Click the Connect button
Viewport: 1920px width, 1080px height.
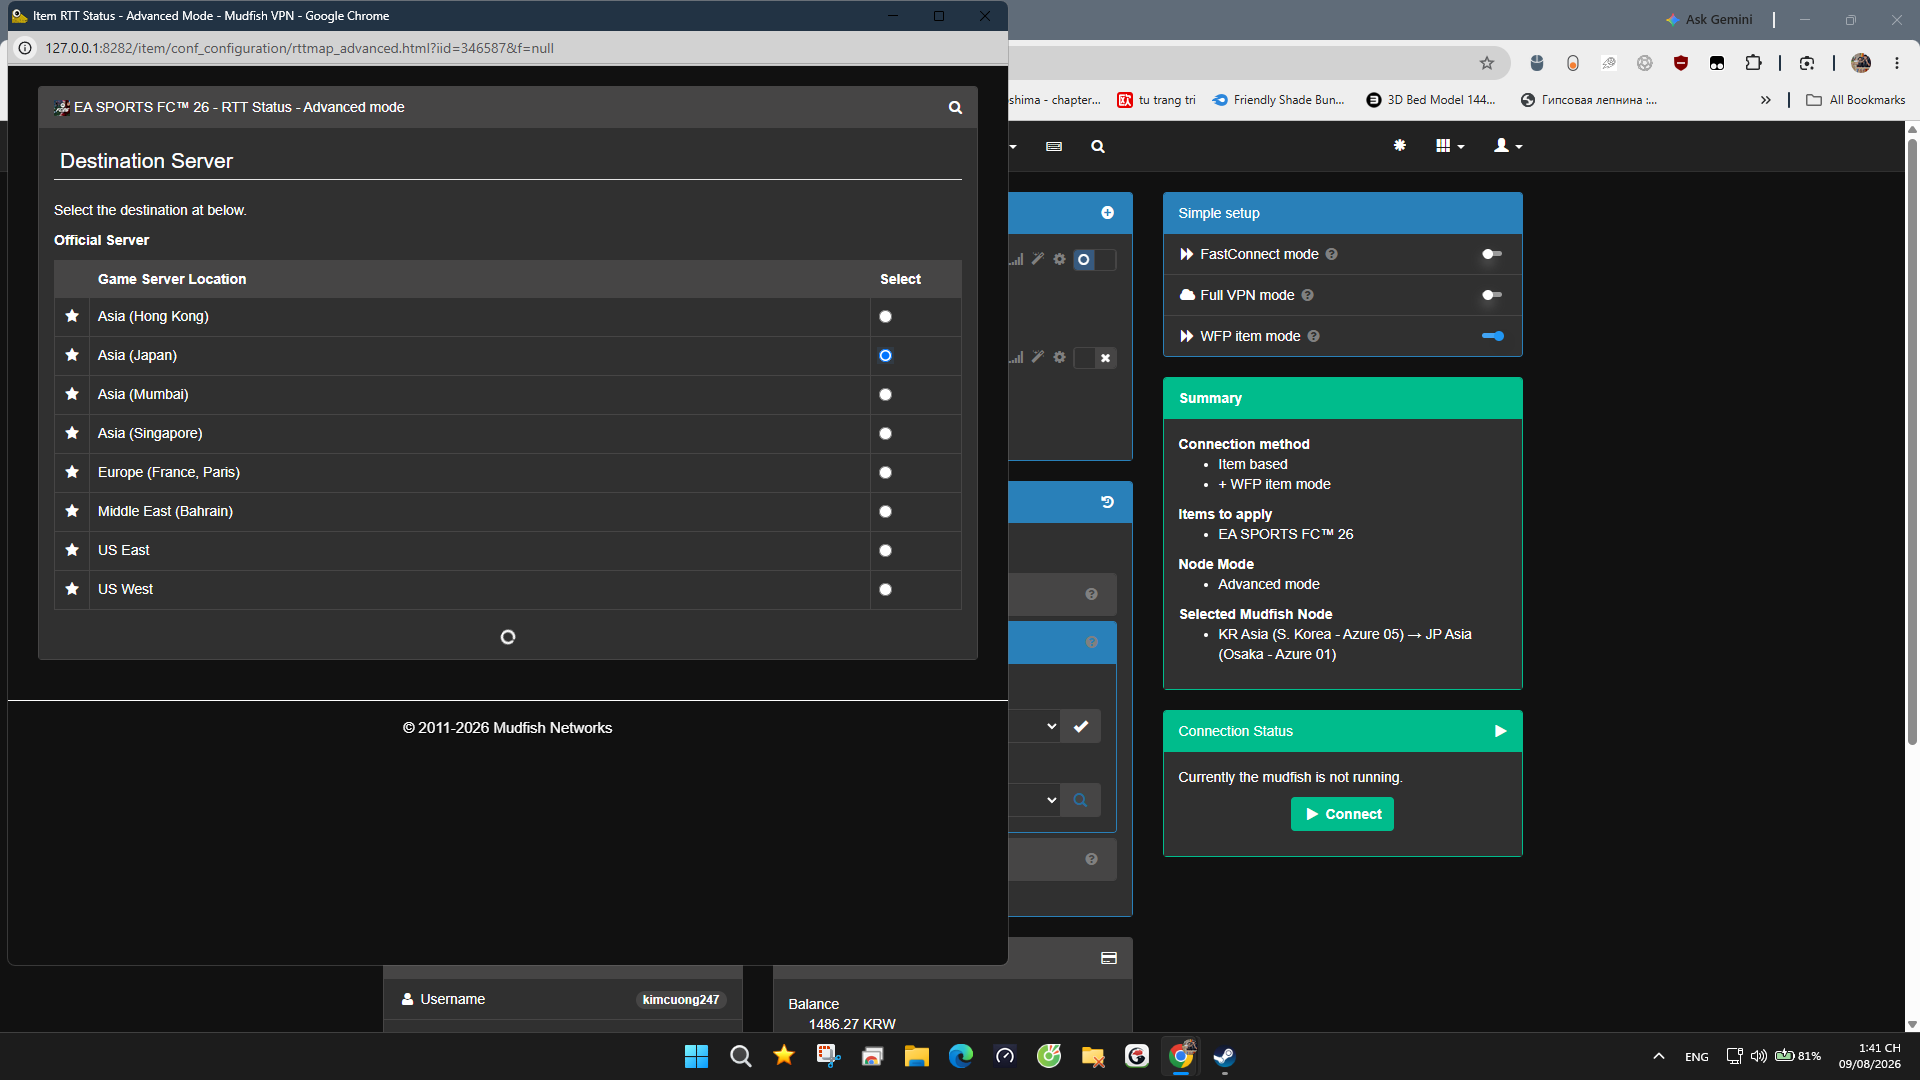tap(1342, 814)
